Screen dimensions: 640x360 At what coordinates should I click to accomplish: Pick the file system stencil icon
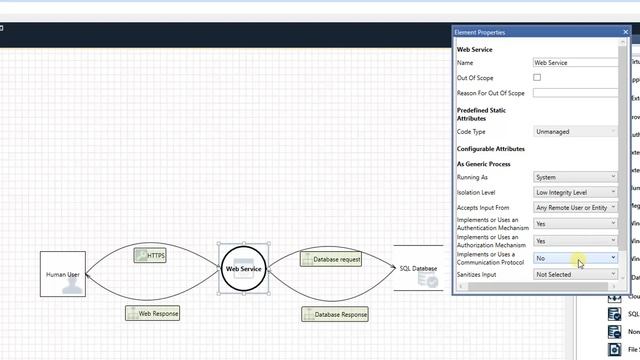[x=614, y=349]
